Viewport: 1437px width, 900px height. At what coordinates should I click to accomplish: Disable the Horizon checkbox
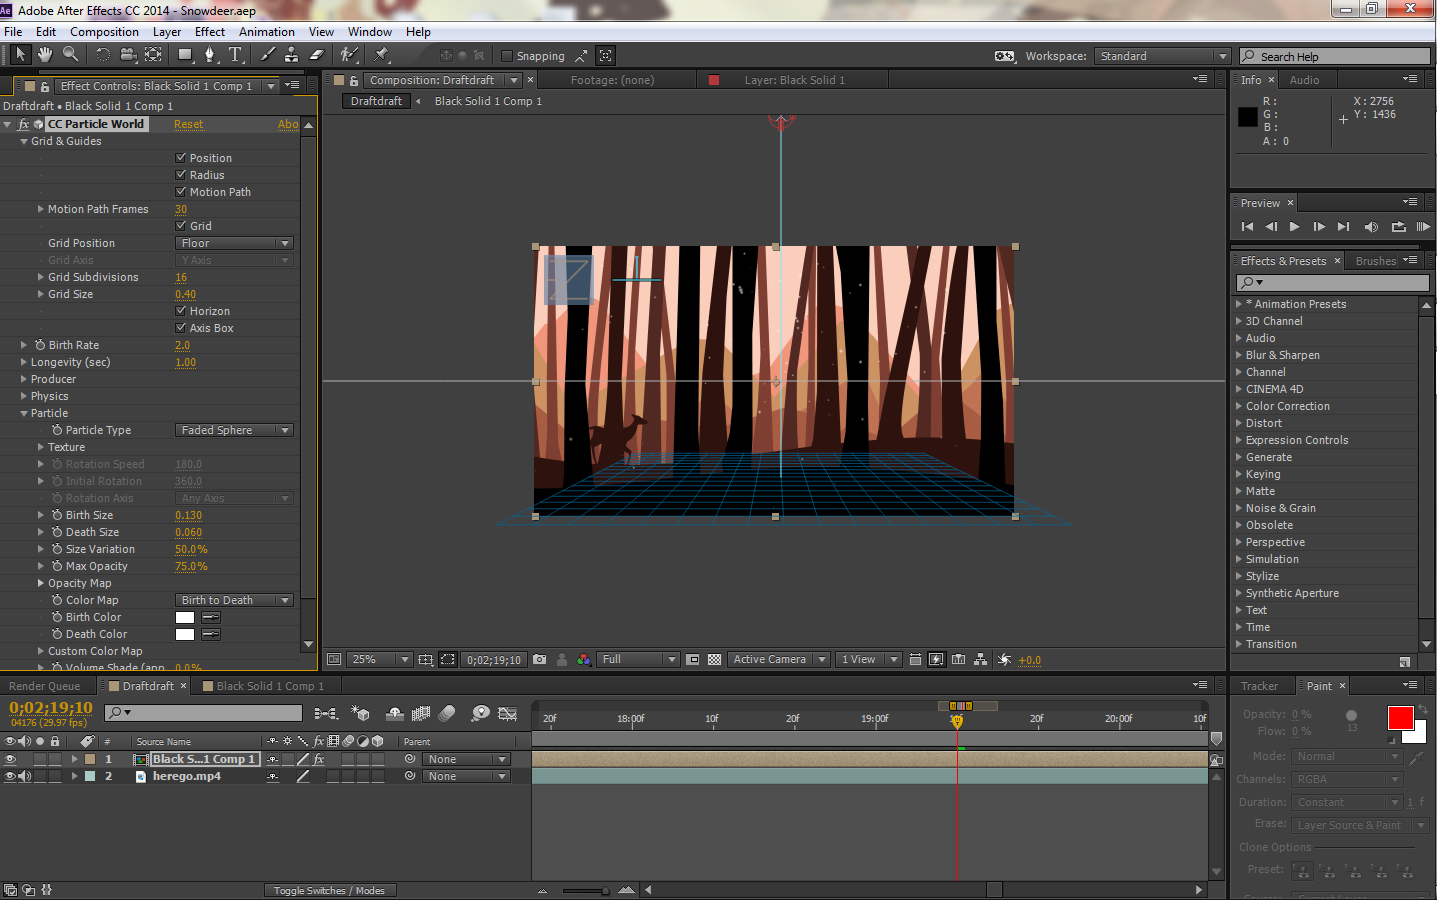click(181, 311)
